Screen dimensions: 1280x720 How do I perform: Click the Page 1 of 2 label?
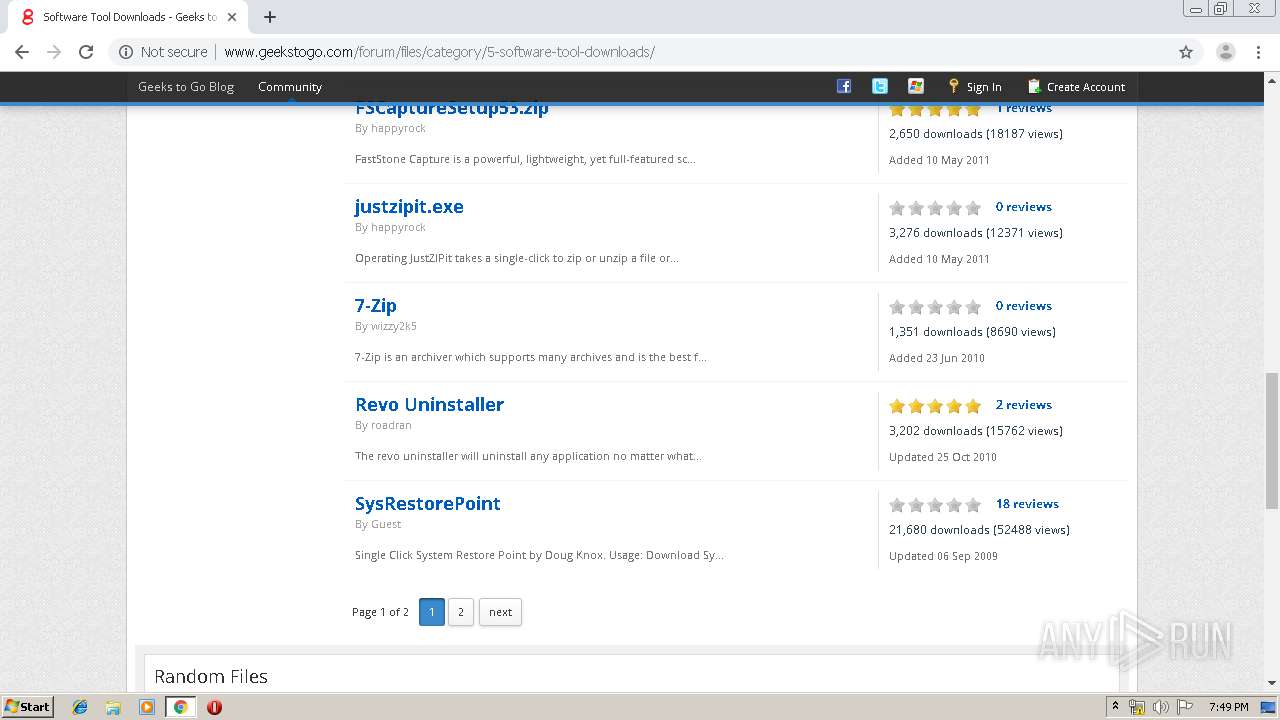380,612
